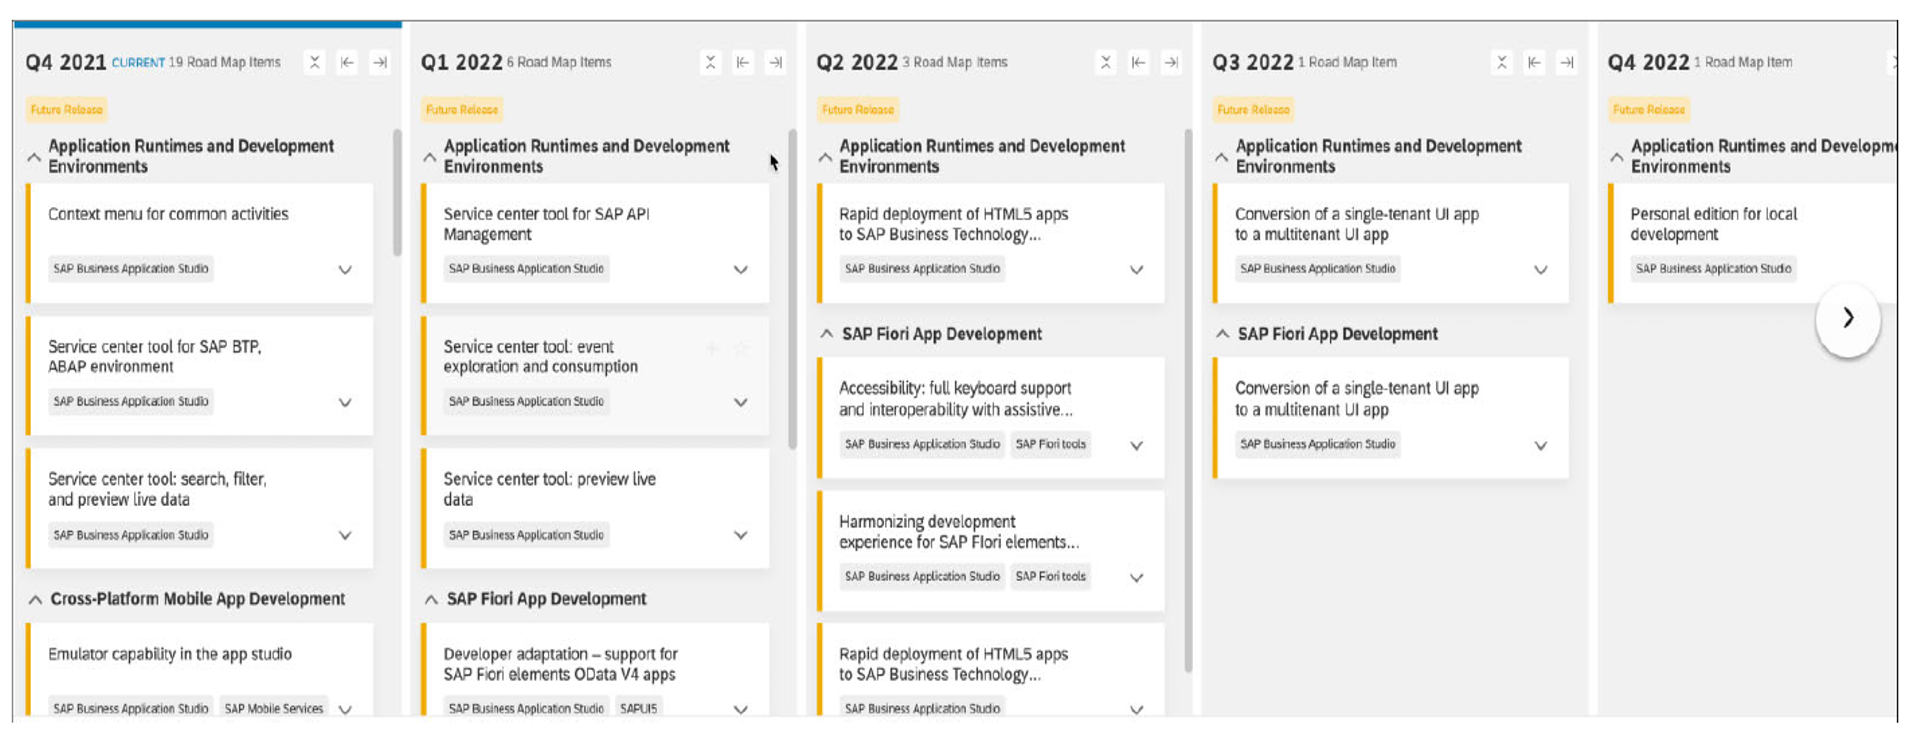1913x743 pixels.
Task: Click the move-to-end arrow icon in Q1 2022 header
Action: [x=776, y=62]
